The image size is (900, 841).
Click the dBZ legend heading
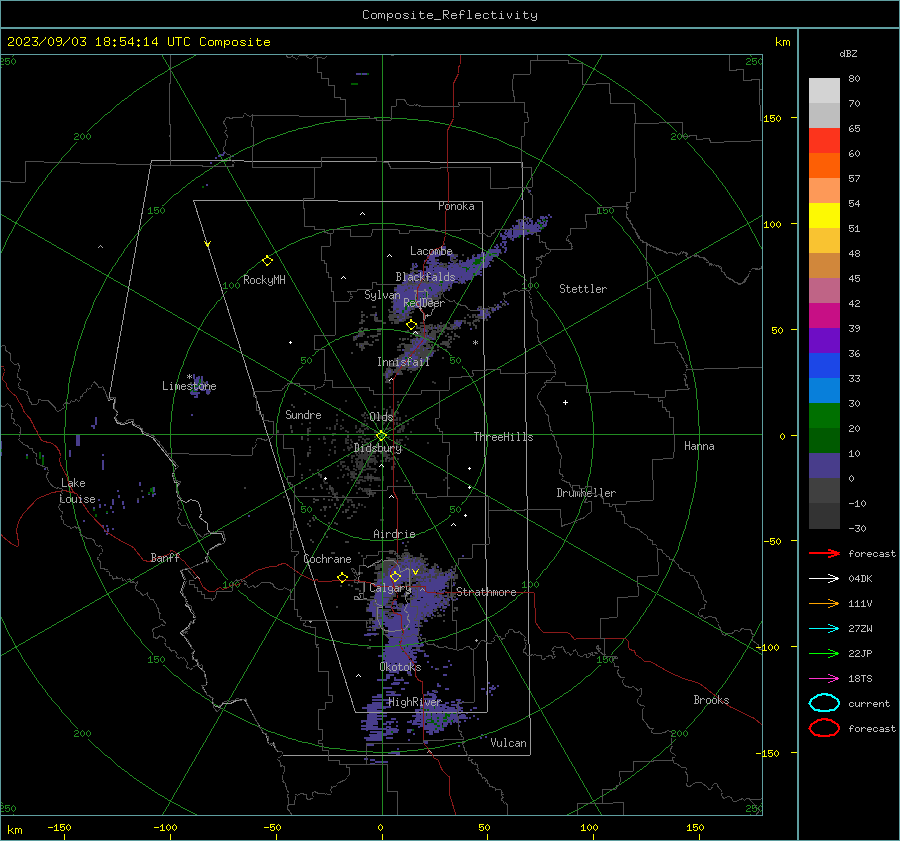(848, 53)
